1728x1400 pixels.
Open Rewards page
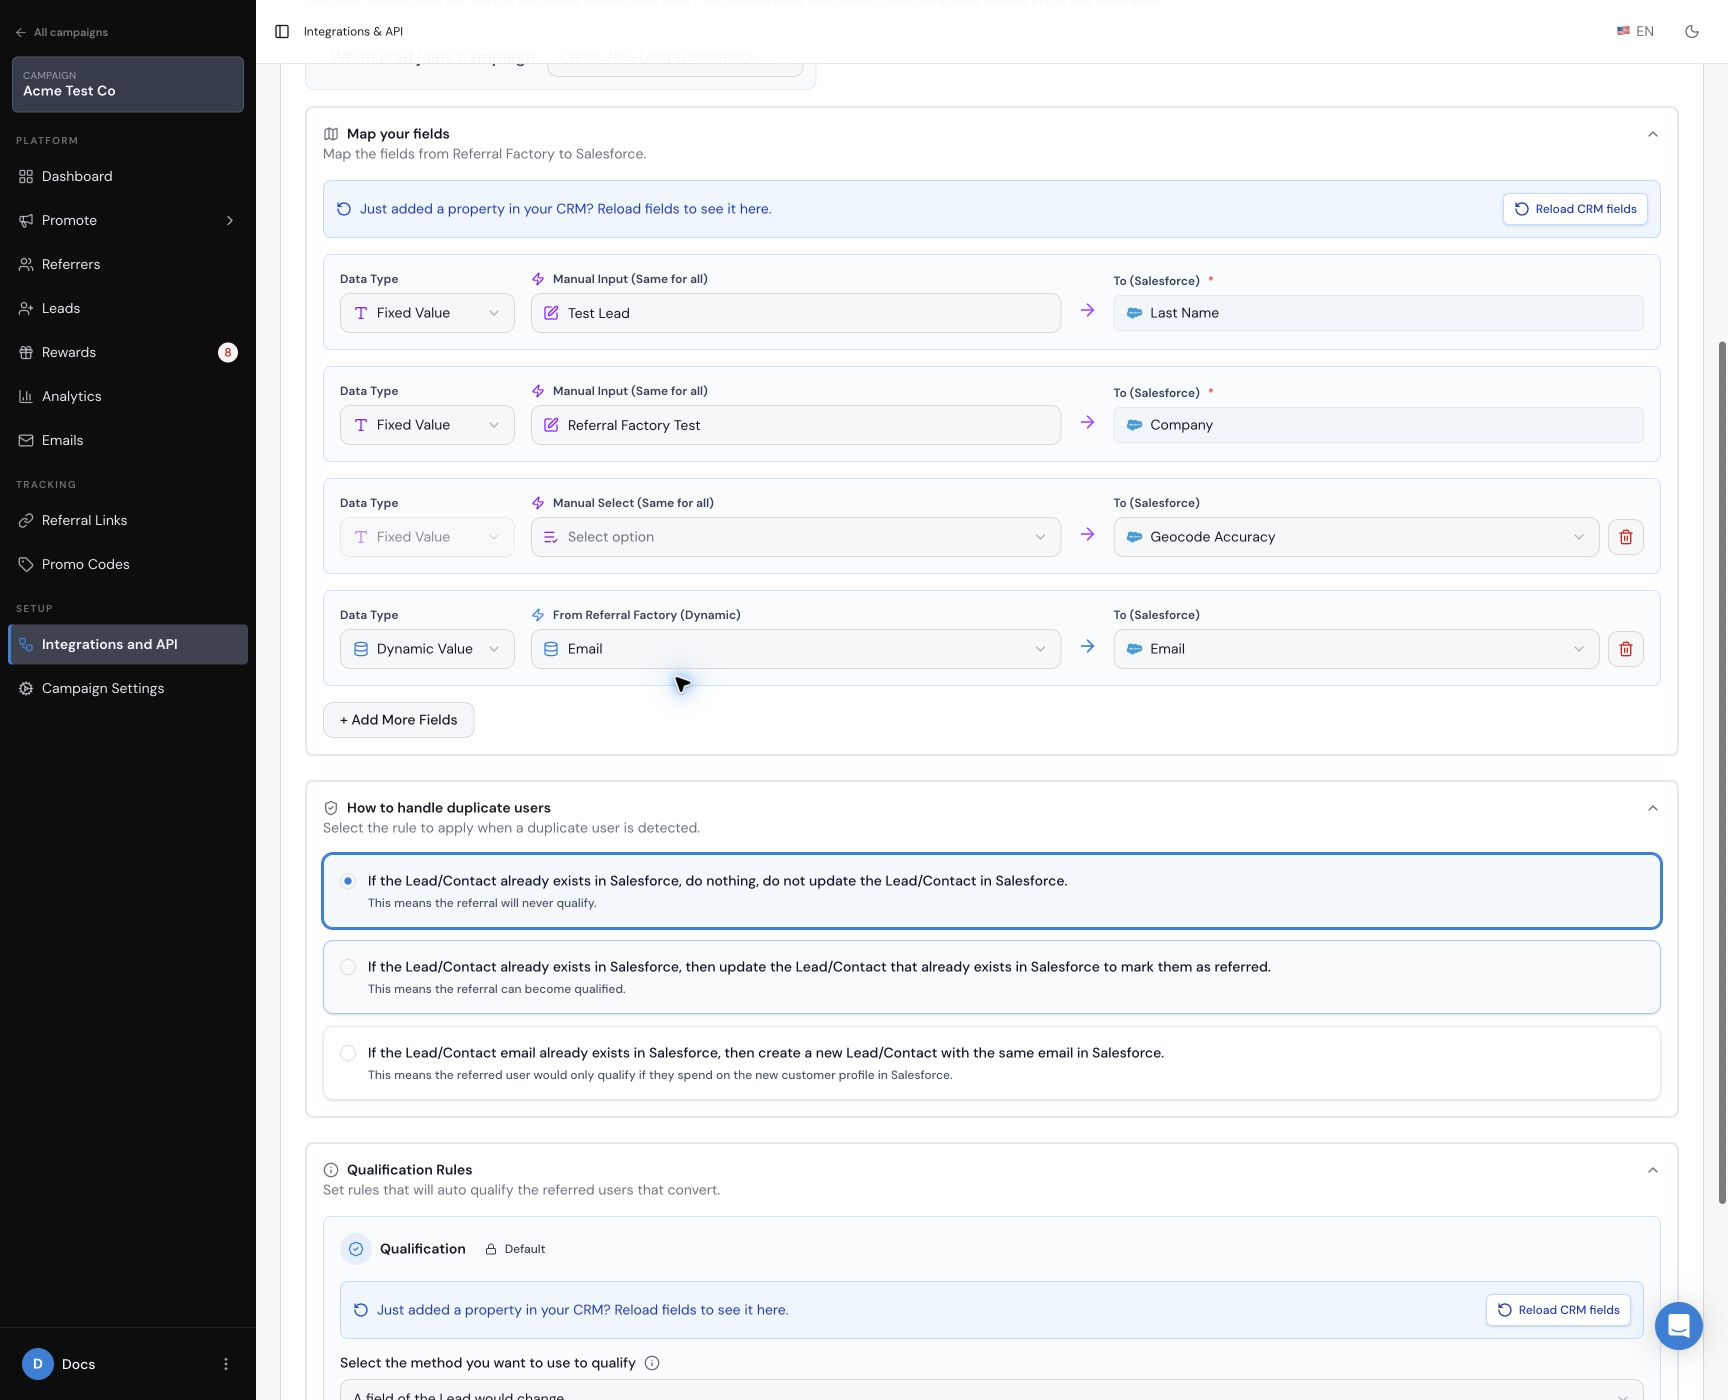pos(128,352)
